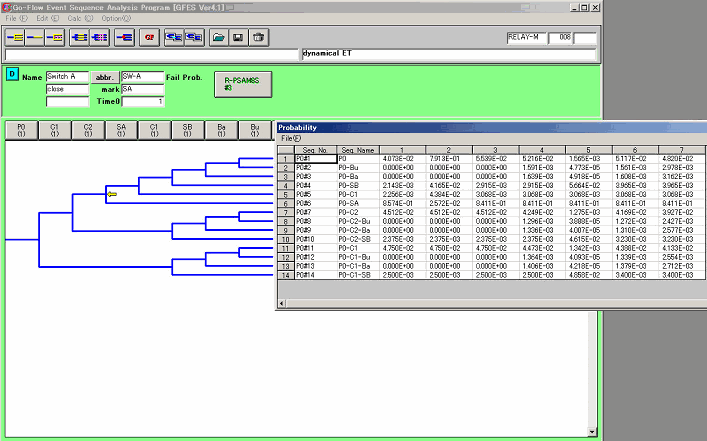Click the mark field containing SA
Image resolution: width=707 pixels, height=441 pixels.
pos(142,89)
